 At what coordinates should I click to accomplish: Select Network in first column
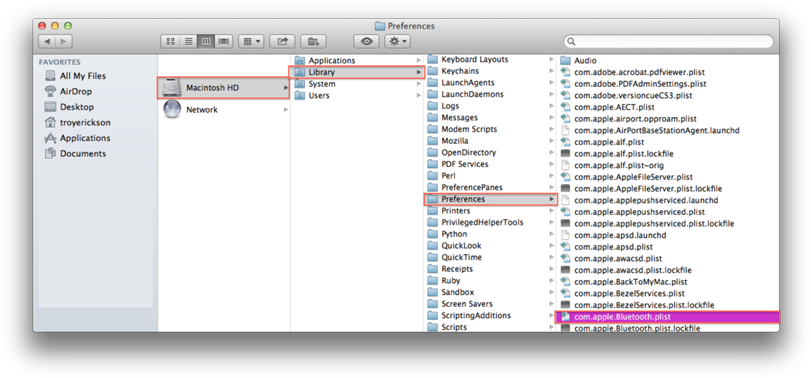[x=223, y=110]
